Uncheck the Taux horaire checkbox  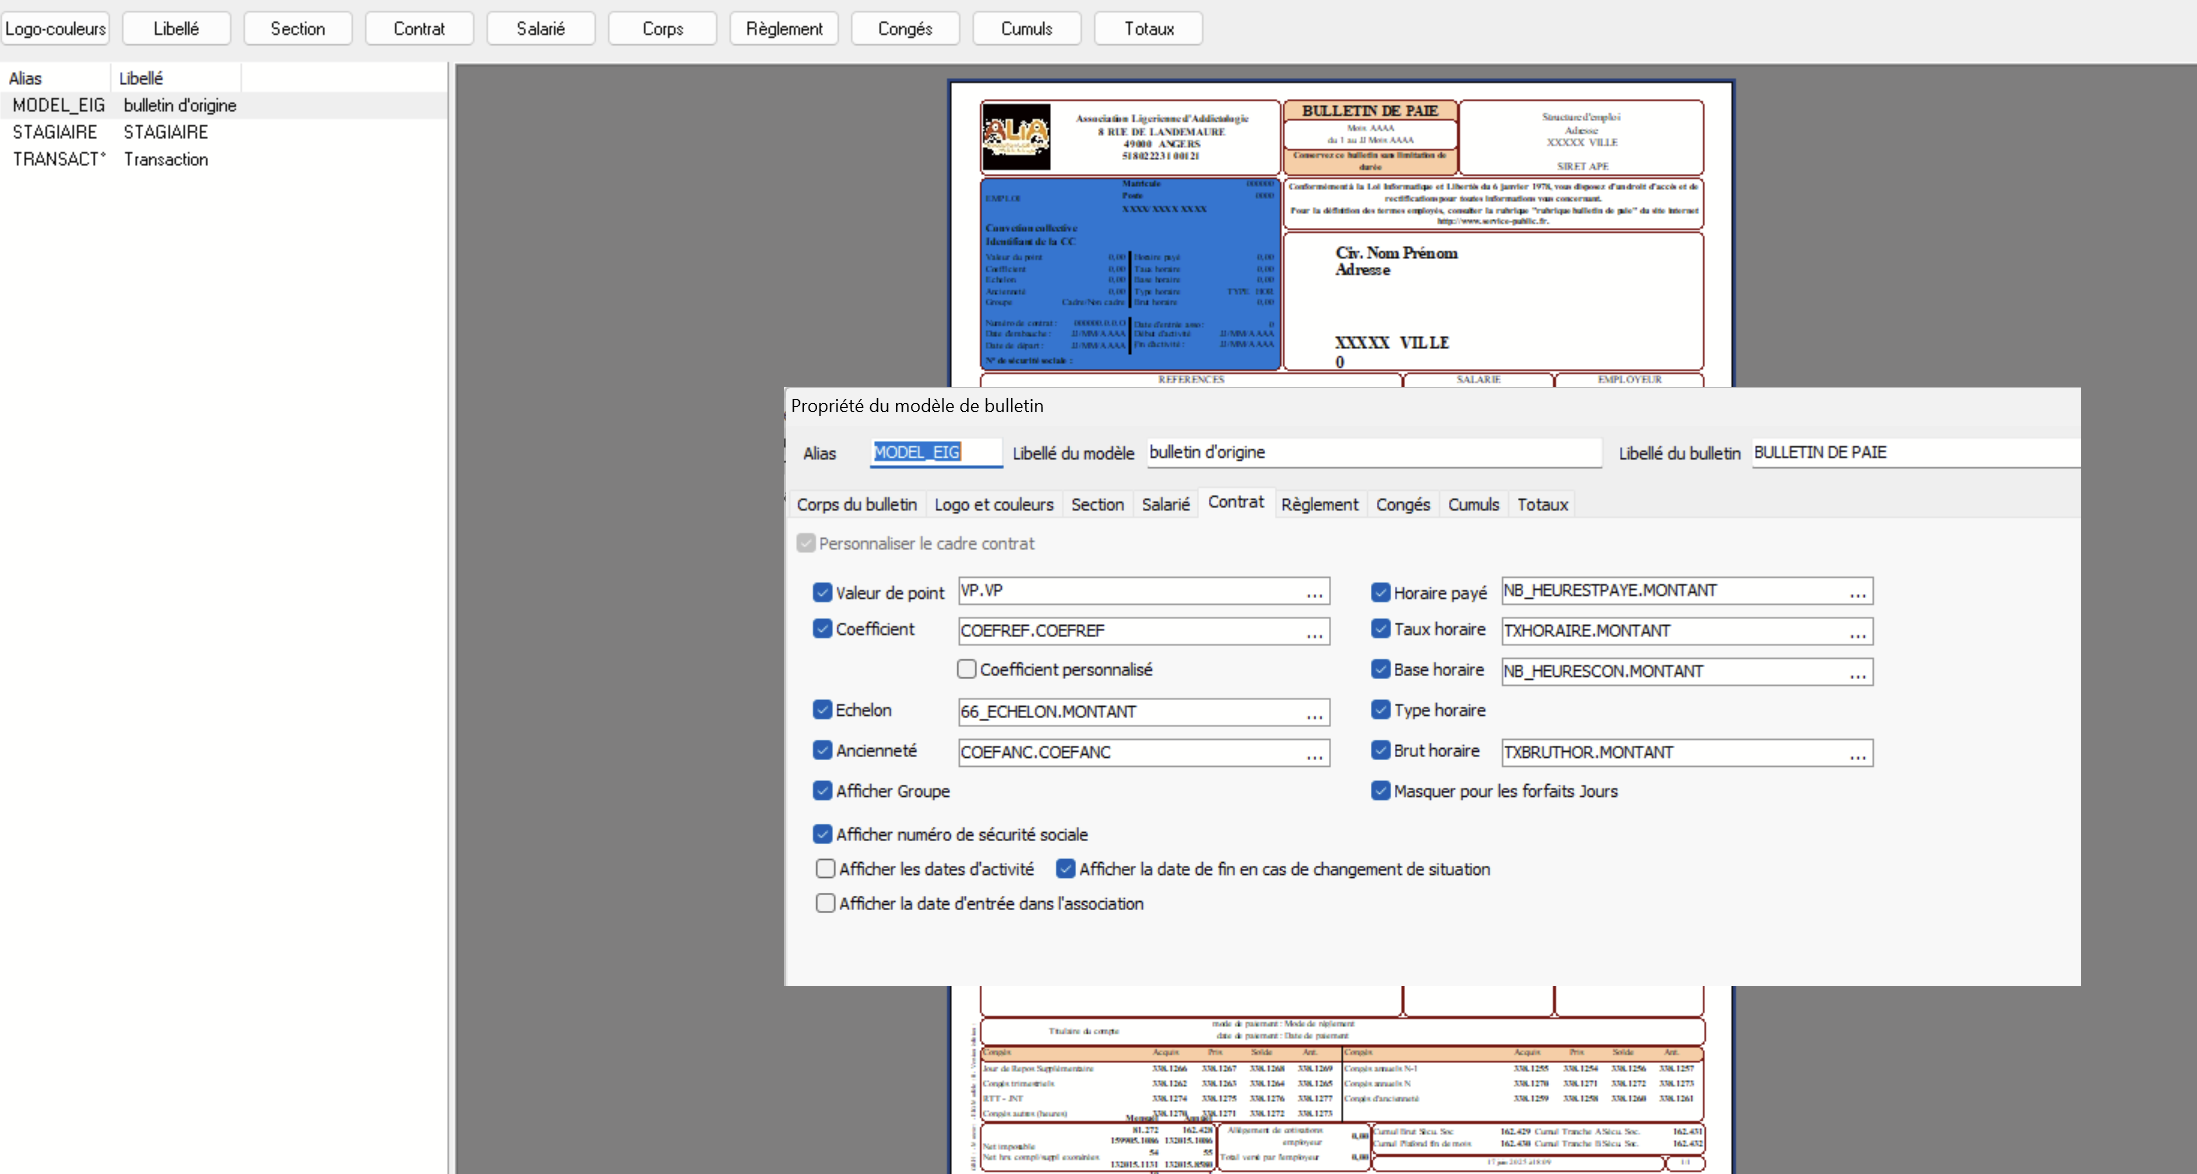point(1381,629)
